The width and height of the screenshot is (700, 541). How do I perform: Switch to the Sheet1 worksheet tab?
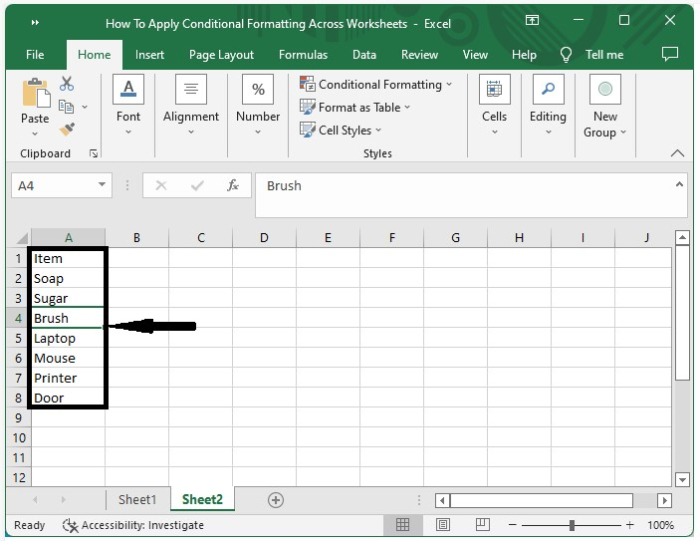point(137,500)
